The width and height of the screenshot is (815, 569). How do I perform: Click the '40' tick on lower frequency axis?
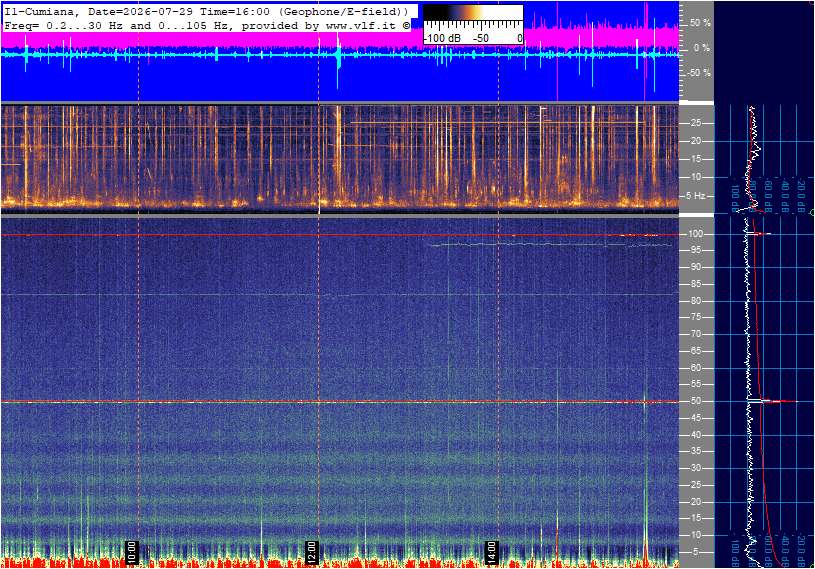[x=695, y=435]
